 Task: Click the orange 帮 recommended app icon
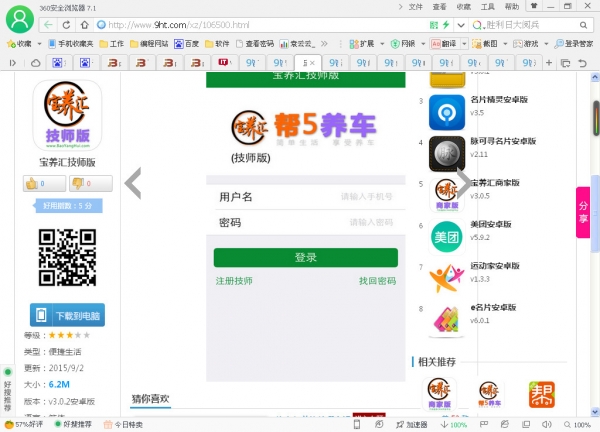(x=541, y=394)
